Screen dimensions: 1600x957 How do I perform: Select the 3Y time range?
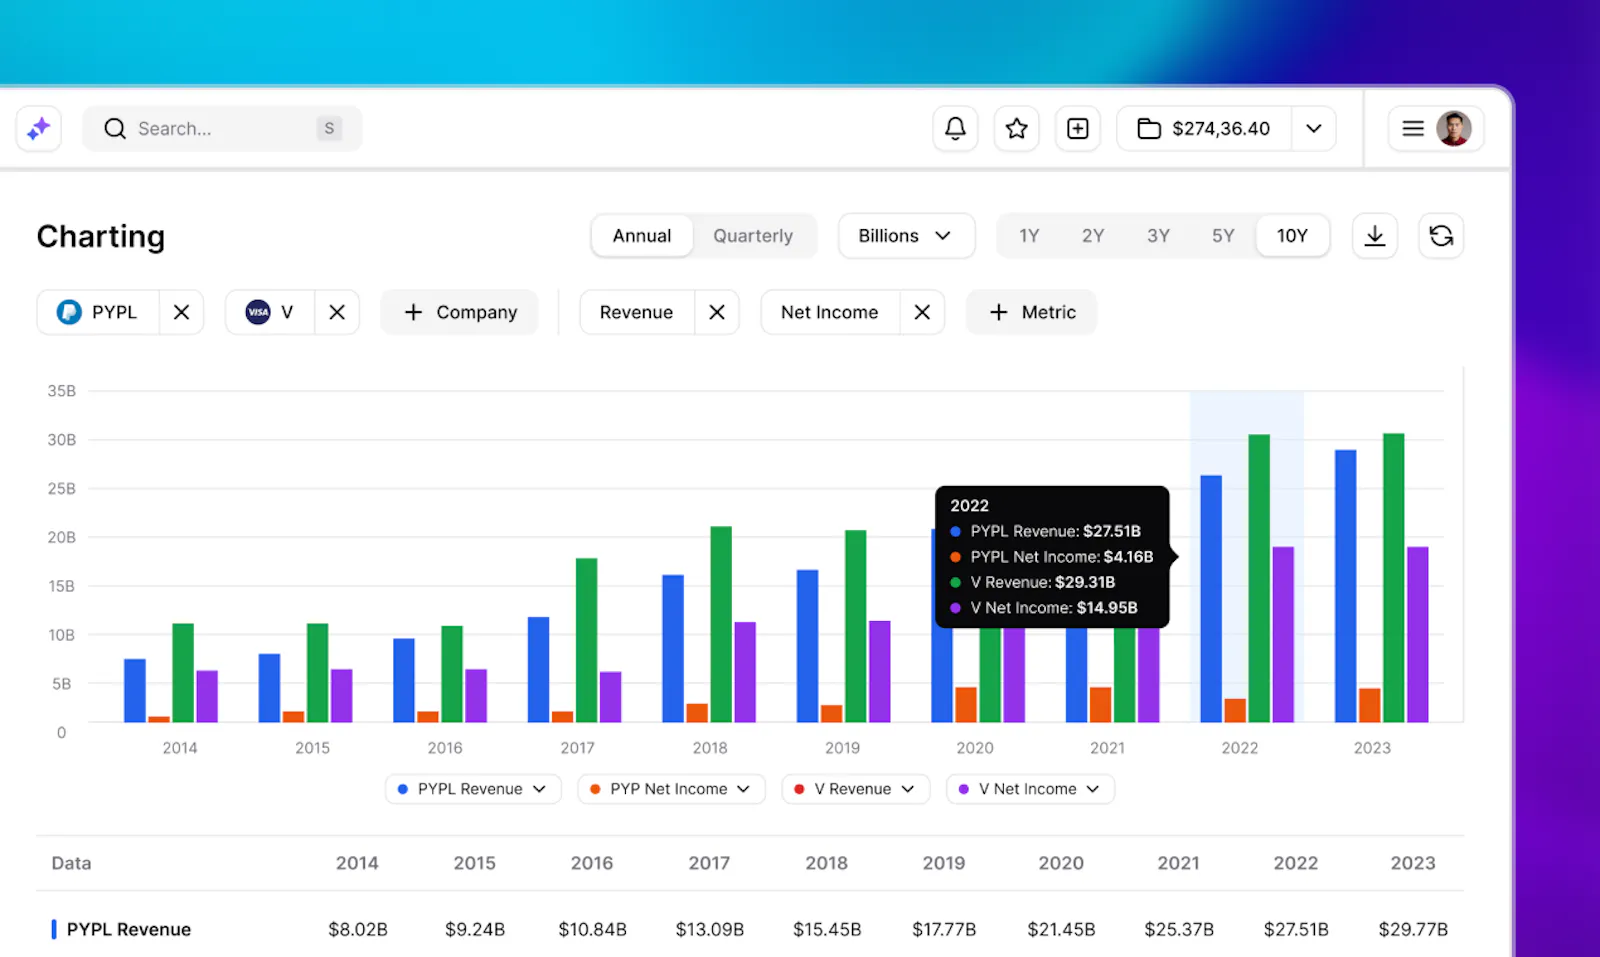(1158, 236)
